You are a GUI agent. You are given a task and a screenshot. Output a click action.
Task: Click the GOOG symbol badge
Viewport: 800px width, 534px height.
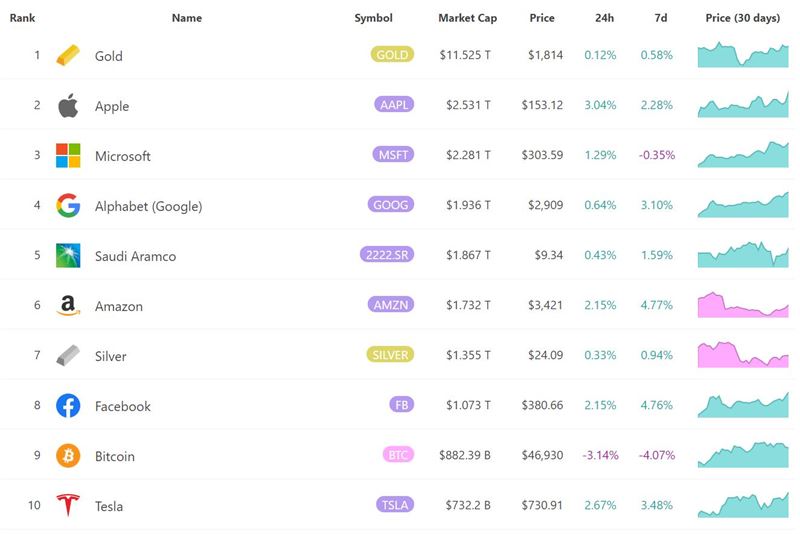tap(390, 205)
